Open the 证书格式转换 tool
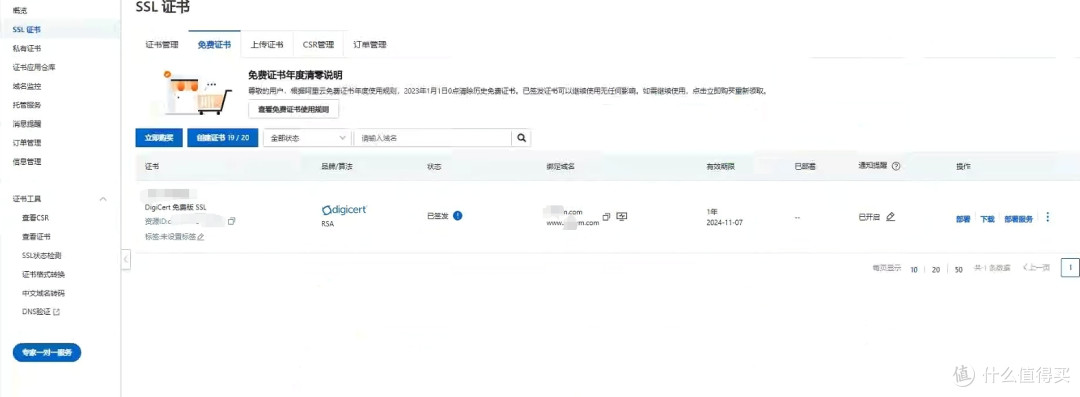The height and width of the screenshot is (397, 1080). pyautogui.click(x=43, y=274)
